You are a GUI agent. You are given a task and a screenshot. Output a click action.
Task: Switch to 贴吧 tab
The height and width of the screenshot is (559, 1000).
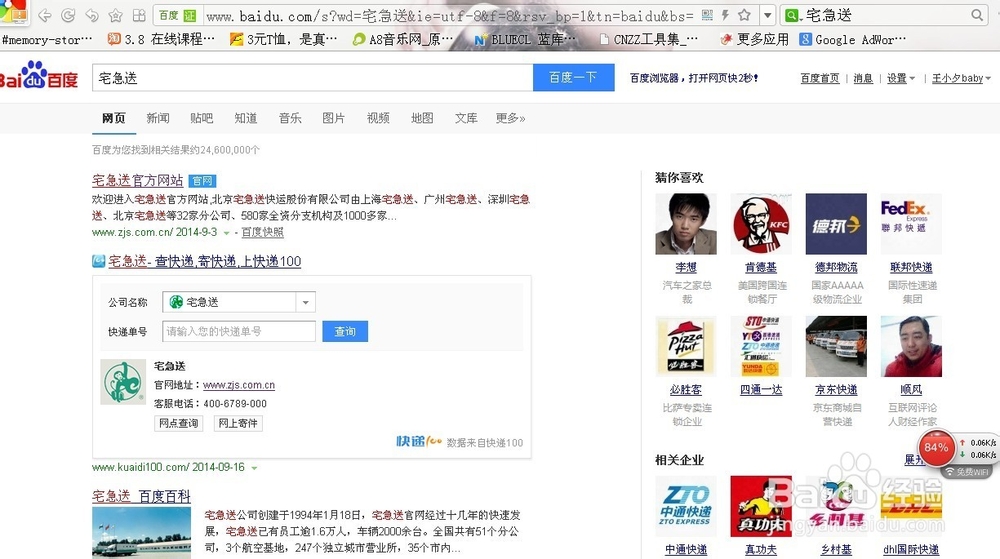point(202,118)
